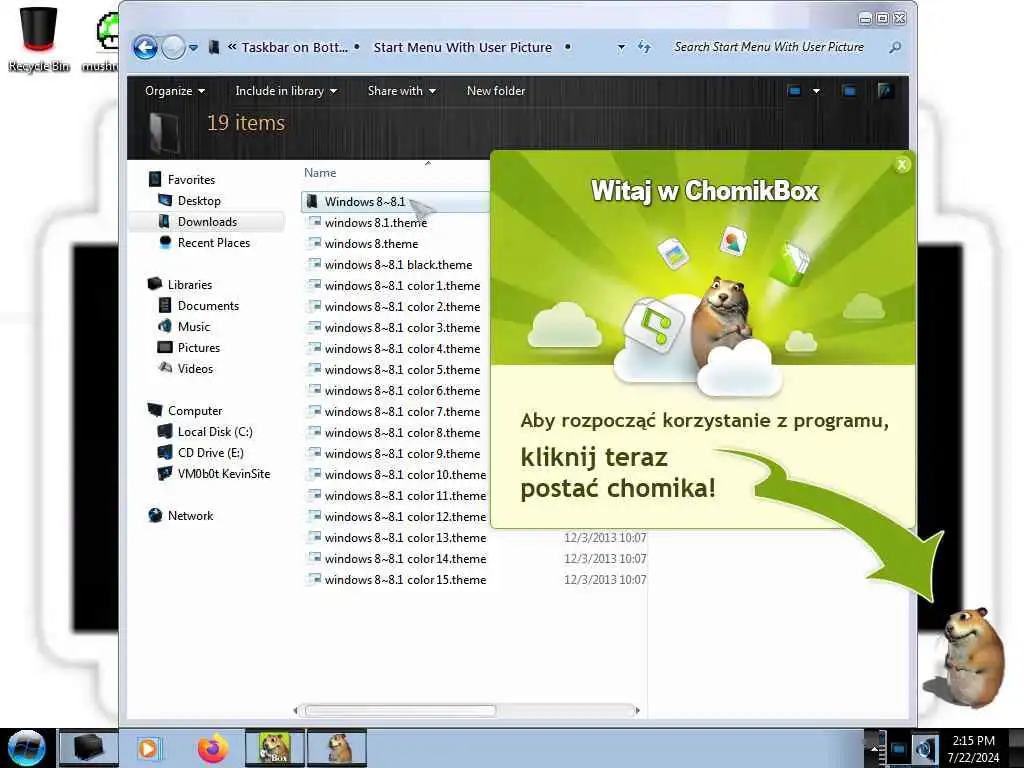Select windows 8~8.1 color 10.theme
The image size is (1024, 768).
(405, 474)
